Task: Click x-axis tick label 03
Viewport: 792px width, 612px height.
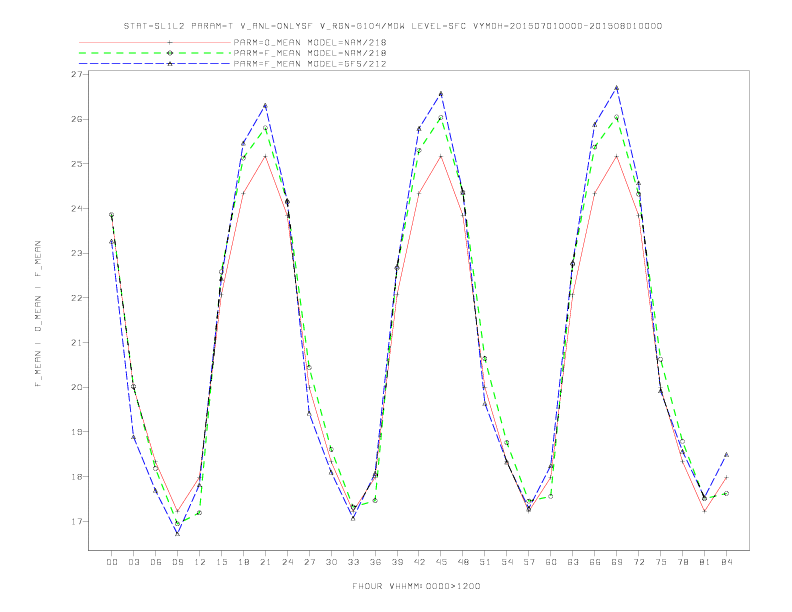Action: coord(134,562)
